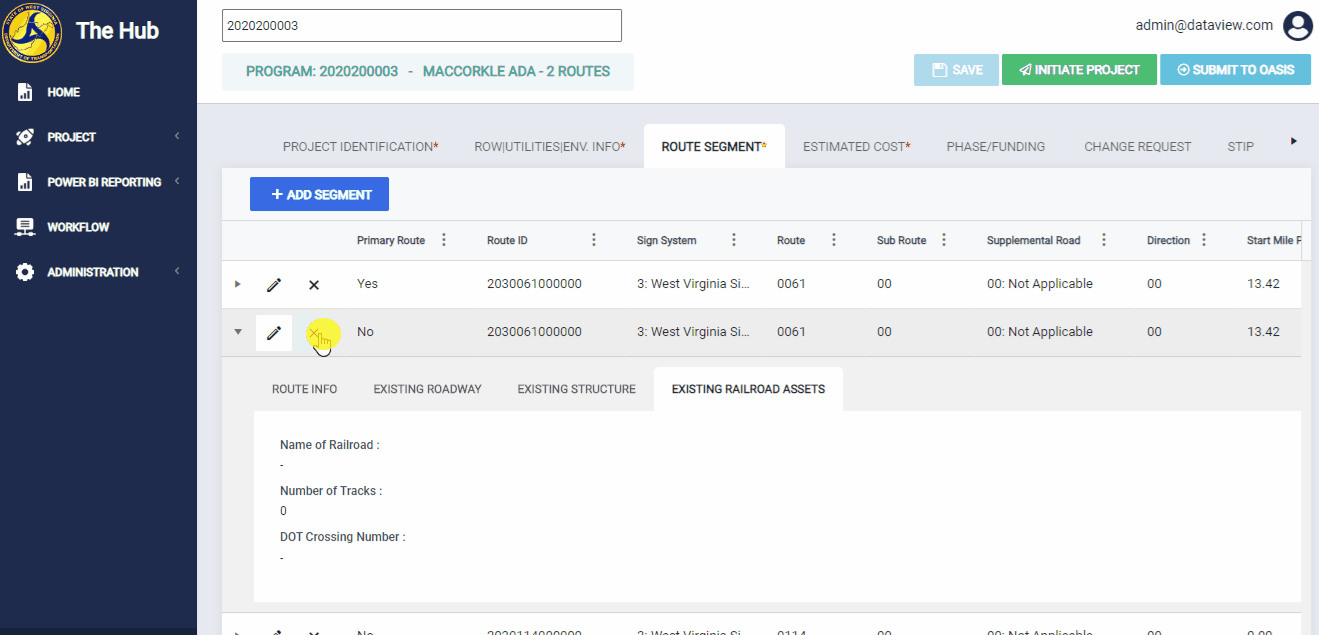Select the Existing Railroad Assets sub-tab
Viewport: 1319px width, 635px height.
point(748,389)
